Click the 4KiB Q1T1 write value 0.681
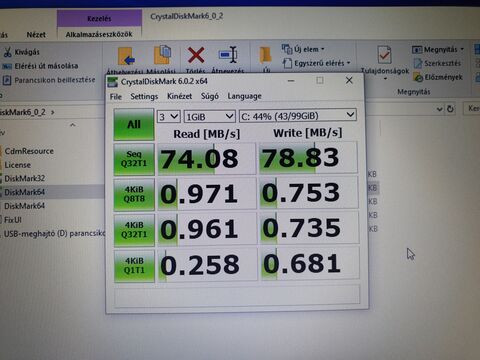Viewport: 480px width, 360px height. tap(310, 264)
